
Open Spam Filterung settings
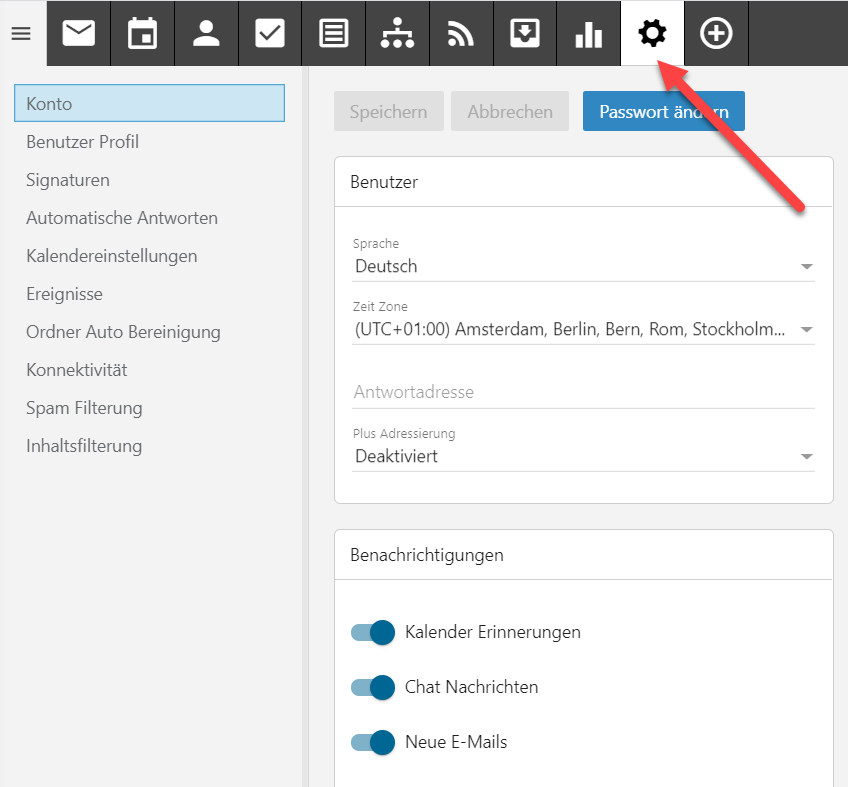point(84,408)
